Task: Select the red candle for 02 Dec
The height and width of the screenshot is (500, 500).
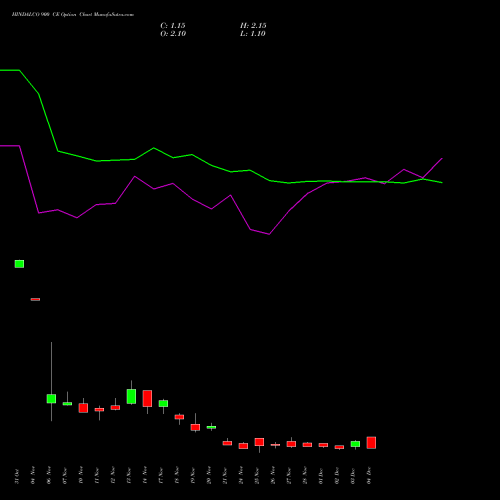Action: tap(339, 447)
